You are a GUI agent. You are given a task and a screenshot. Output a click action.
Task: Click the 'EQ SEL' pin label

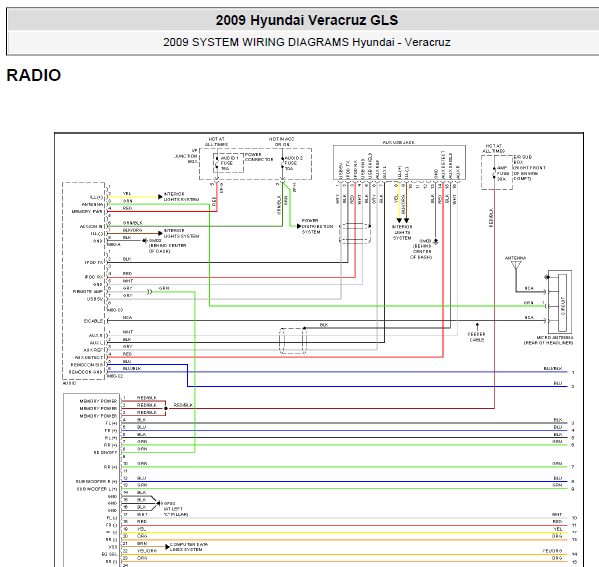(109, 554)
